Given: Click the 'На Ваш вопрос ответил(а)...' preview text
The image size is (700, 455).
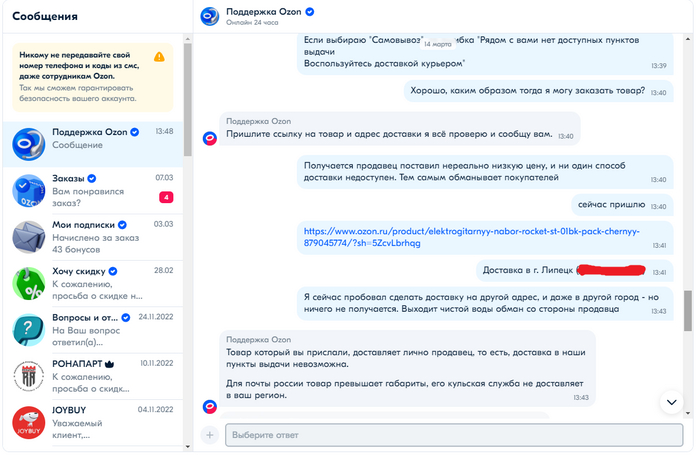Looking at the screenshot, I should click(x=86, y=336).
